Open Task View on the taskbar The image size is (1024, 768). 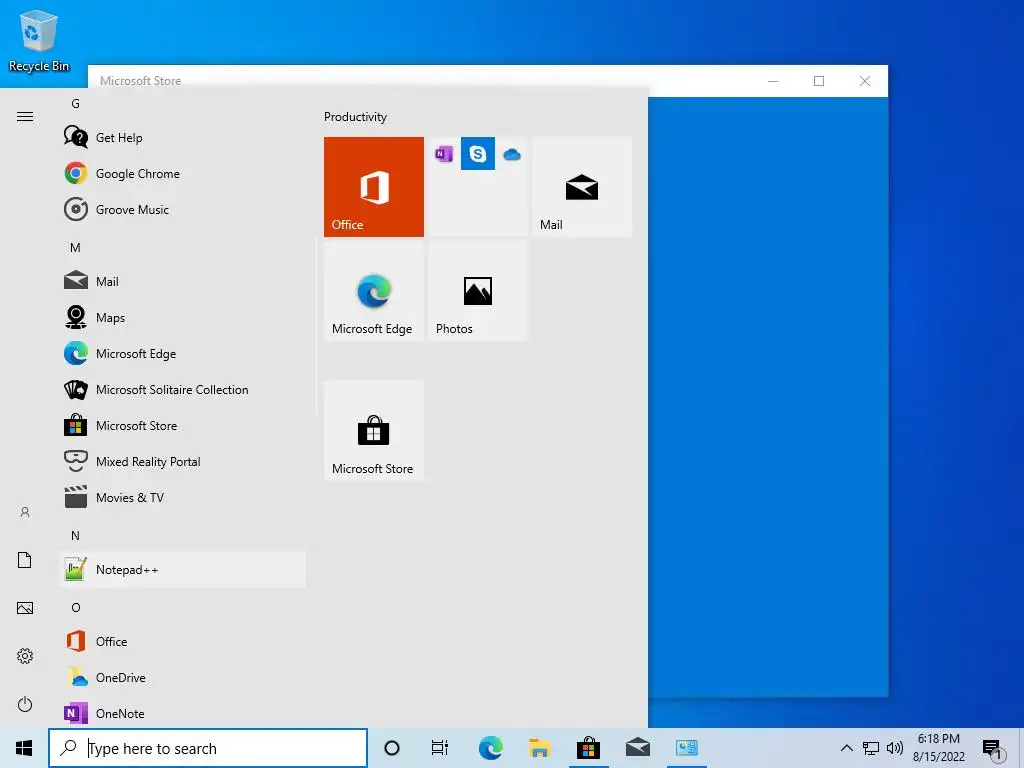click(440, 748)
